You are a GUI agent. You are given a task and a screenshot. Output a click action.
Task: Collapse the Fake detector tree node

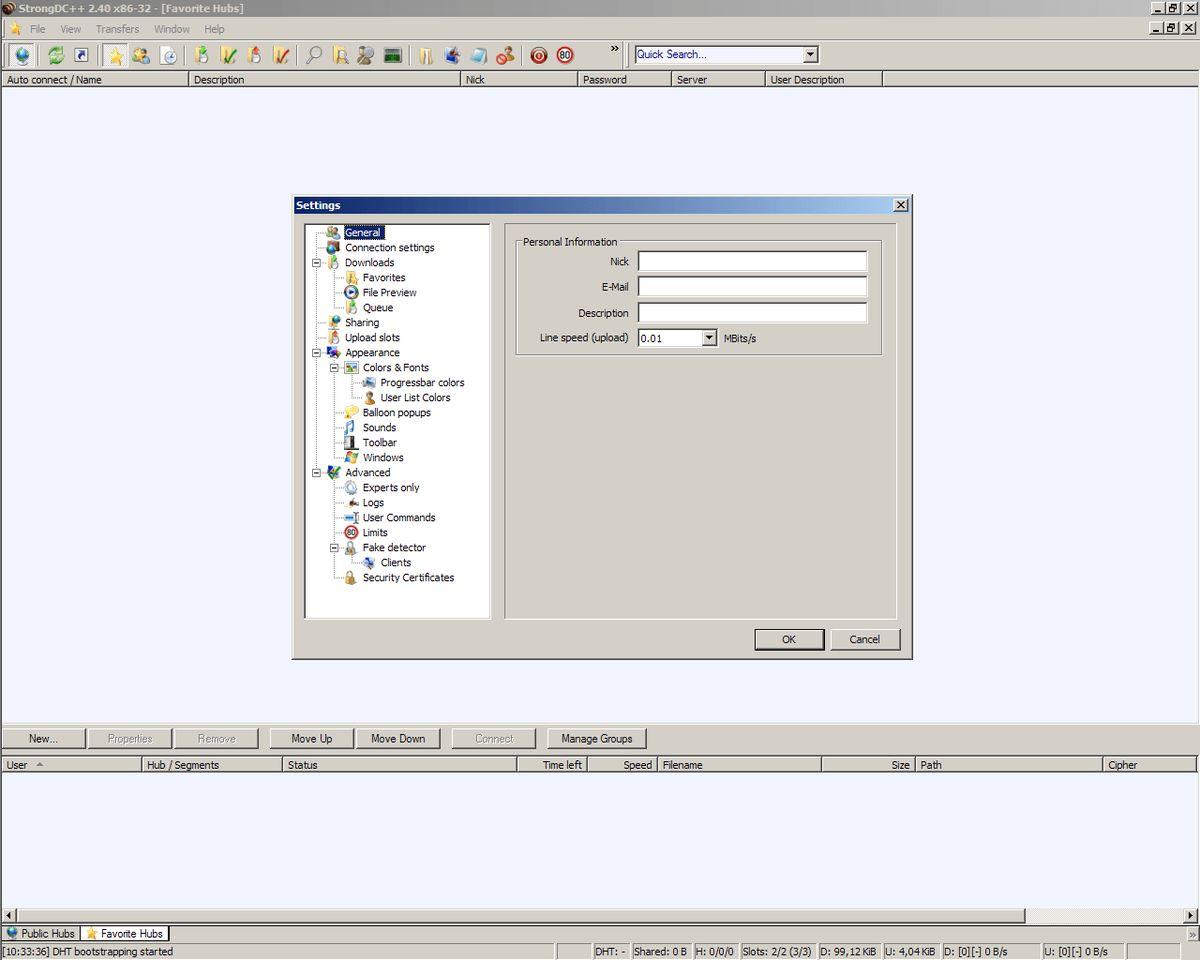[335, 548]
